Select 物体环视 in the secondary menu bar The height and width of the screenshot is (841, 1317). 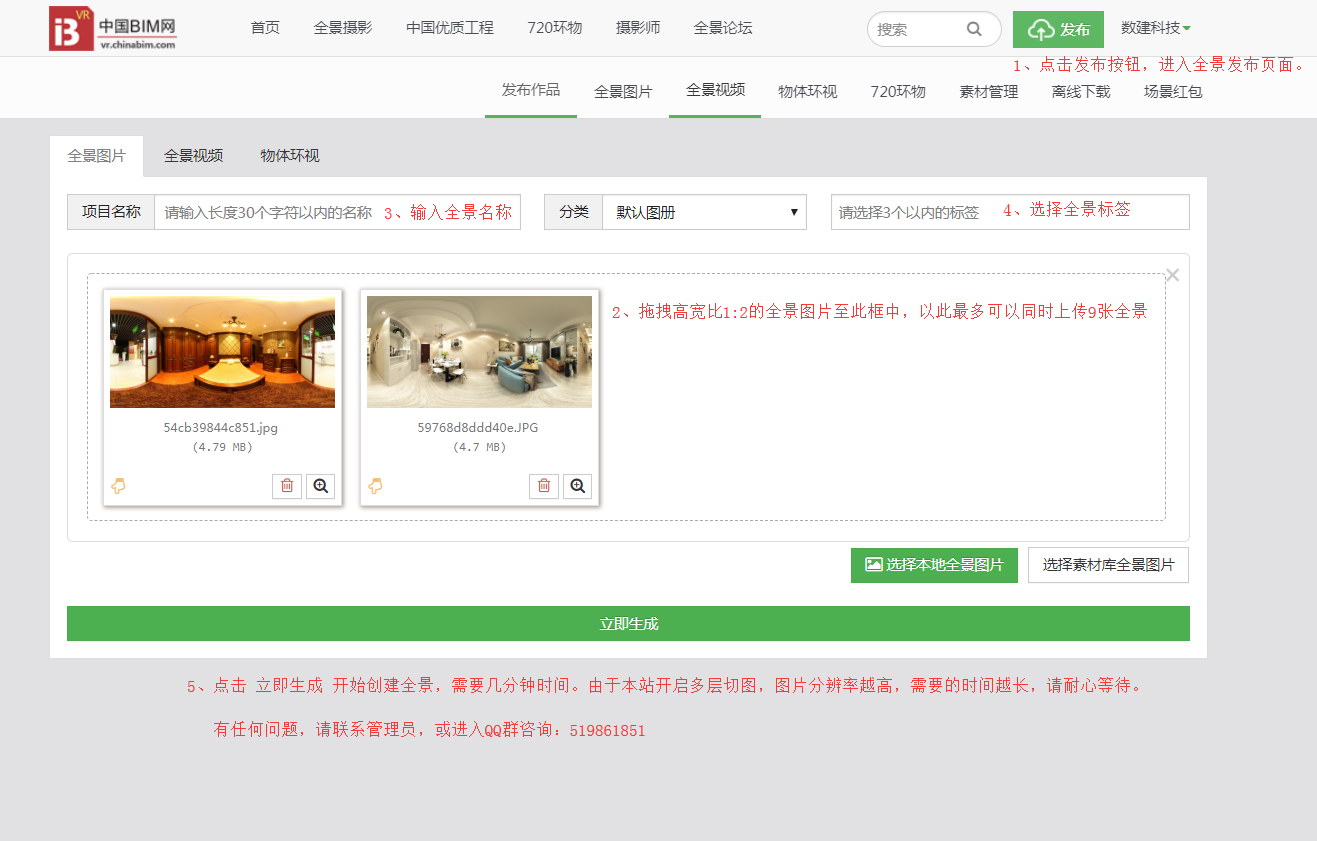pyautogui.click(x=808, y=91)
